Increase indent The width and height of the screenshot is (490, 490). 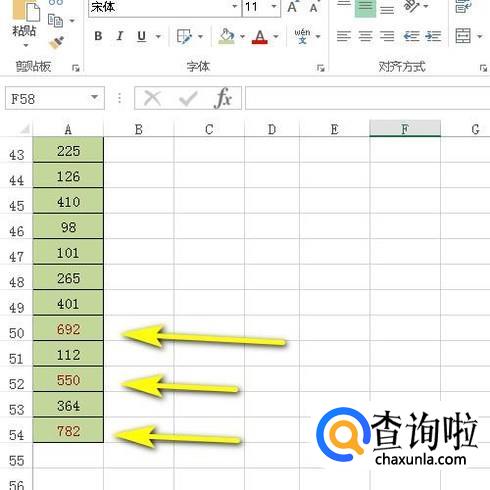[x=434, y=36]
